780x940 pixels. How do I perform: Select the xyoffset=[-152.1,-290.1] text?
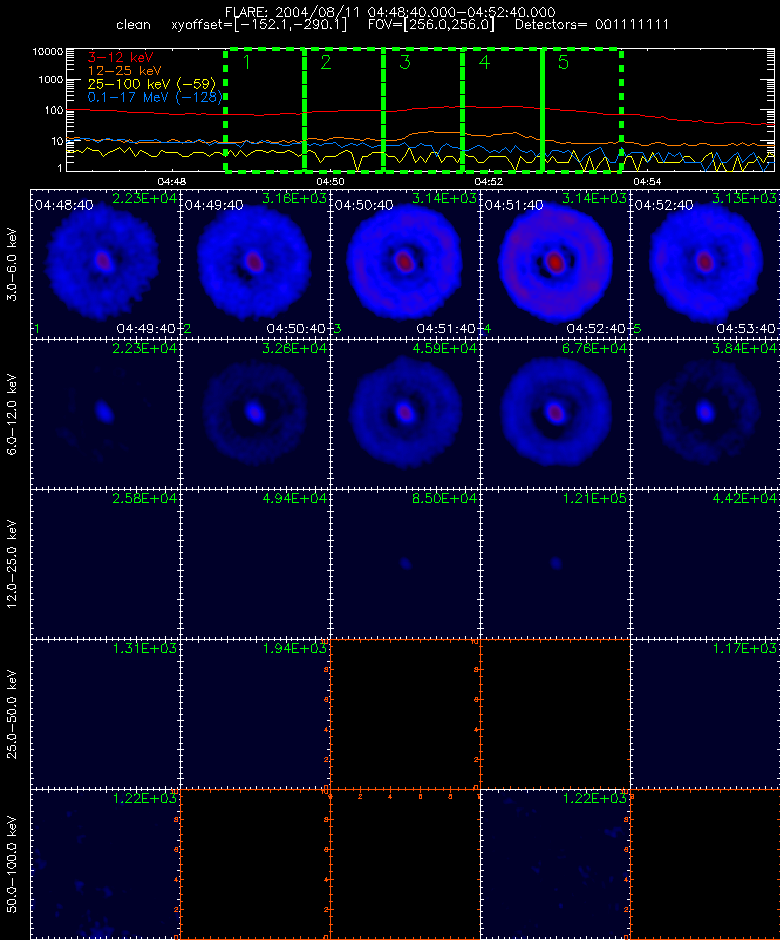(x=259, y=25)
